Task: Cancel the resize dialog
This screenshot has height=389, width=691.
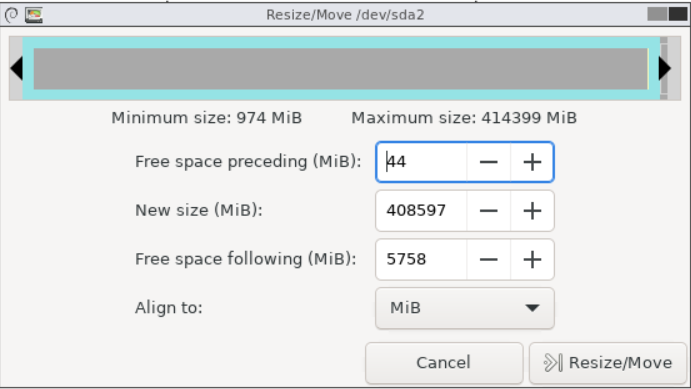Action: [x=444, y=363]
